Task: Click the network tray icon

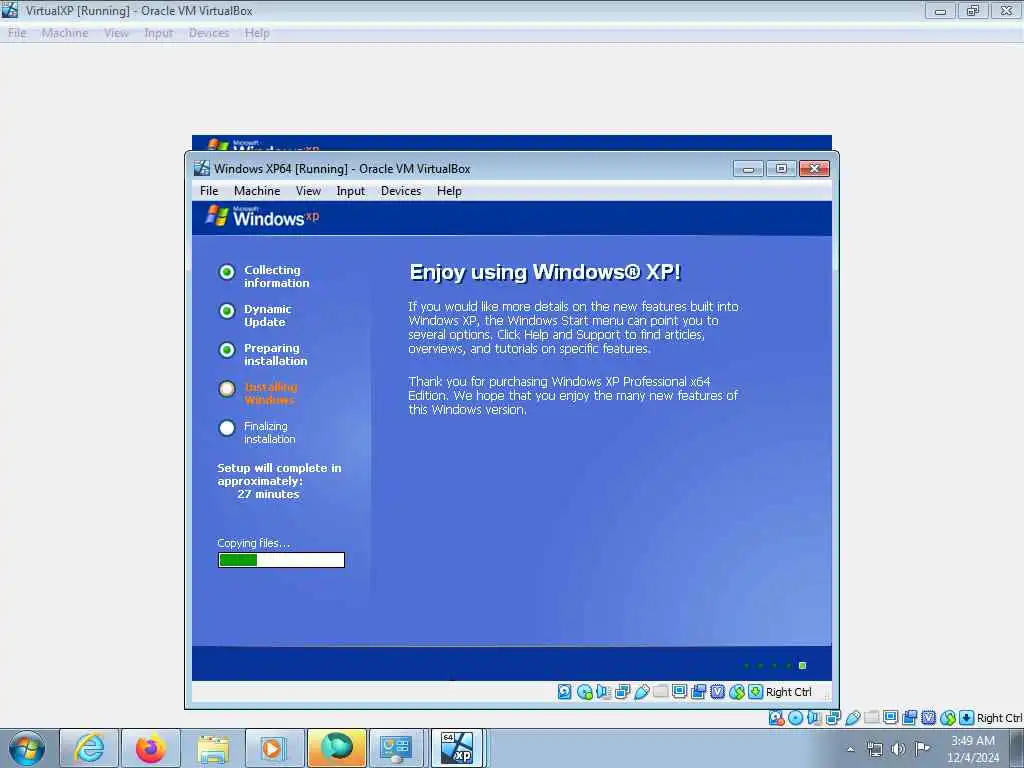Action: pyautogui.click(x=874, y=749)
